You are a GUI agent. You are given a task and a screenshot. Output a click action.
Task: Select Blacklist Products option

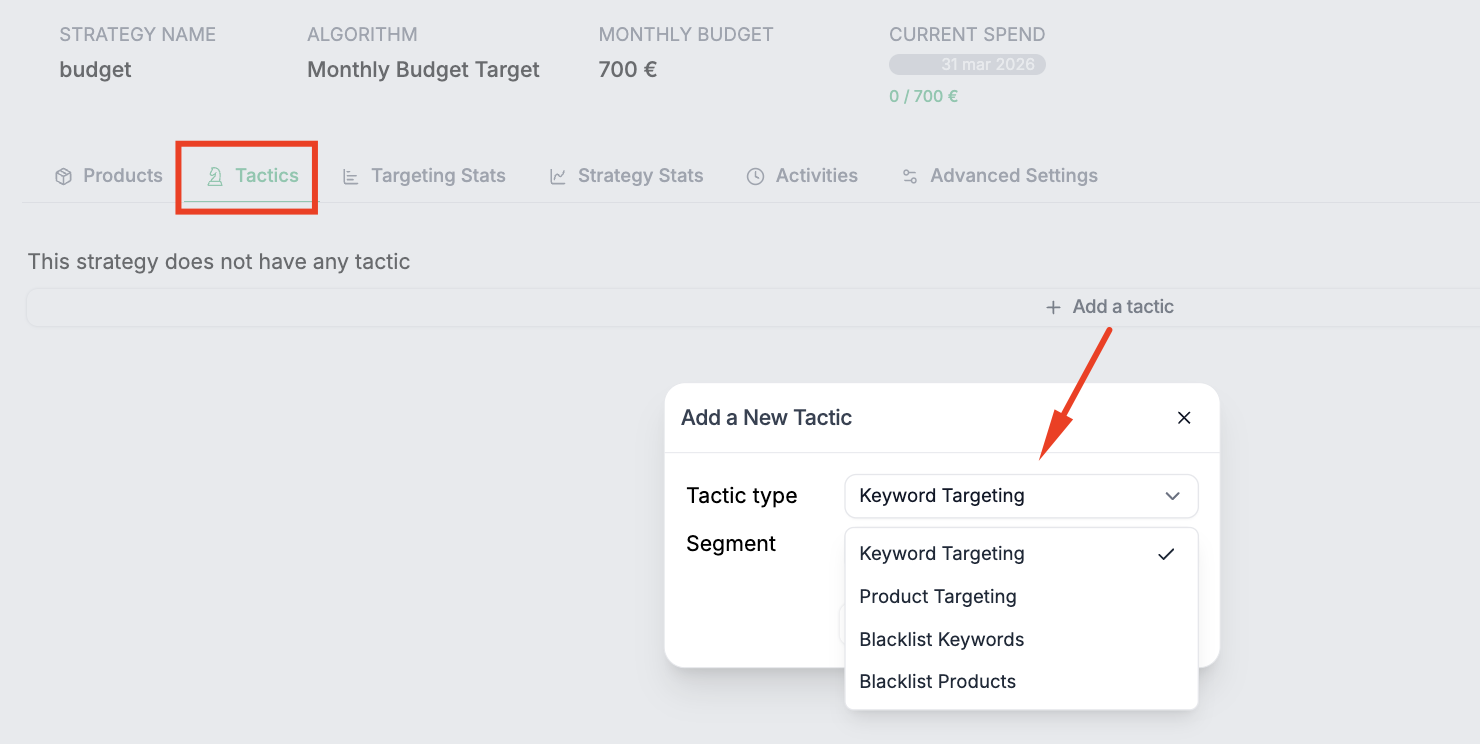coord(938,682)
